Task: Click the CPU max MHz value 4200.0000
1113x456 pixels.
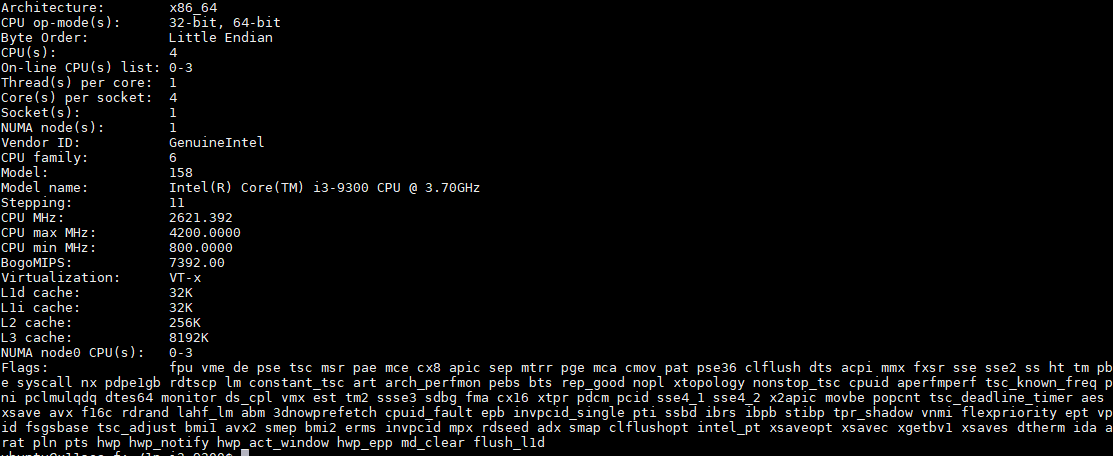Action: (205, 232)
